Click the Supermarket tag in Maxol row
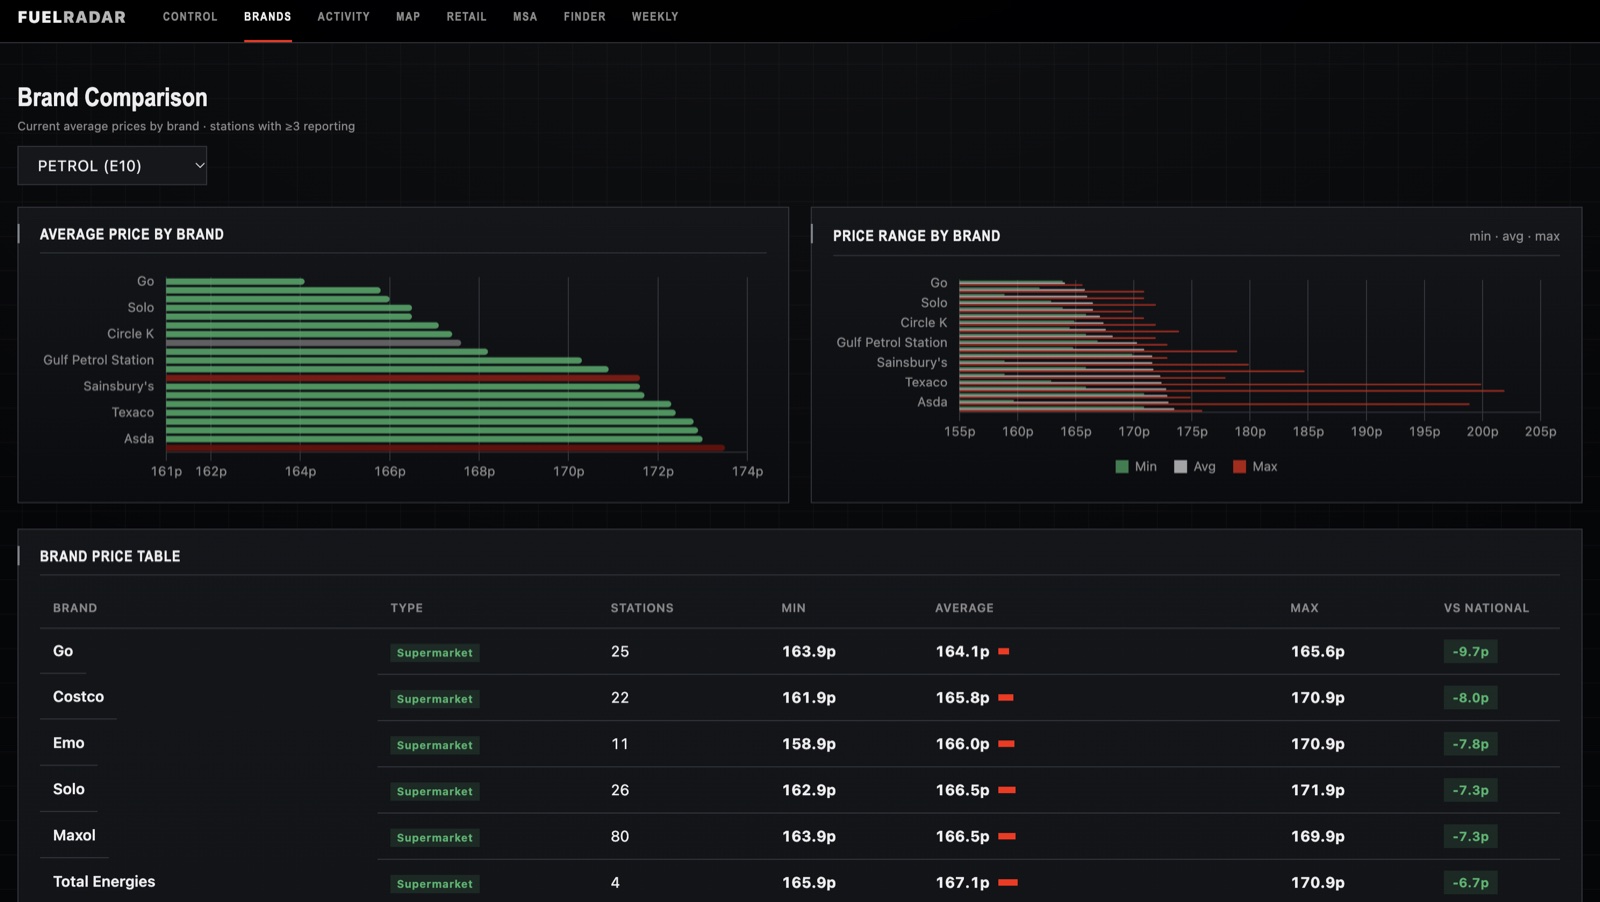This screenshot has width=1600, height=902. (435, 837)
